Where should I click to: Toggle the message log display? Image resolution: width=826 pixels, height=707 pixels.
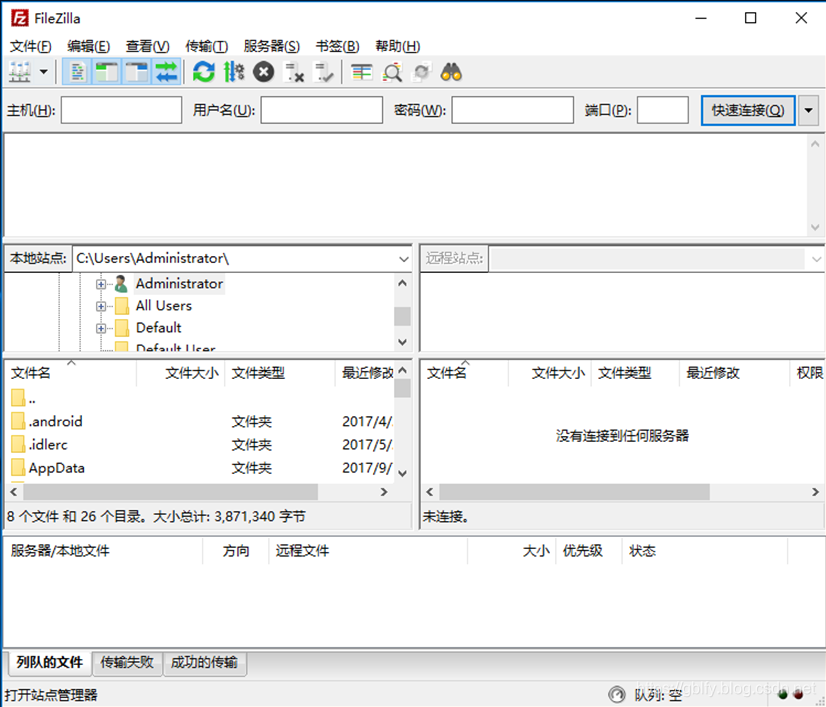tap(76, 71)
